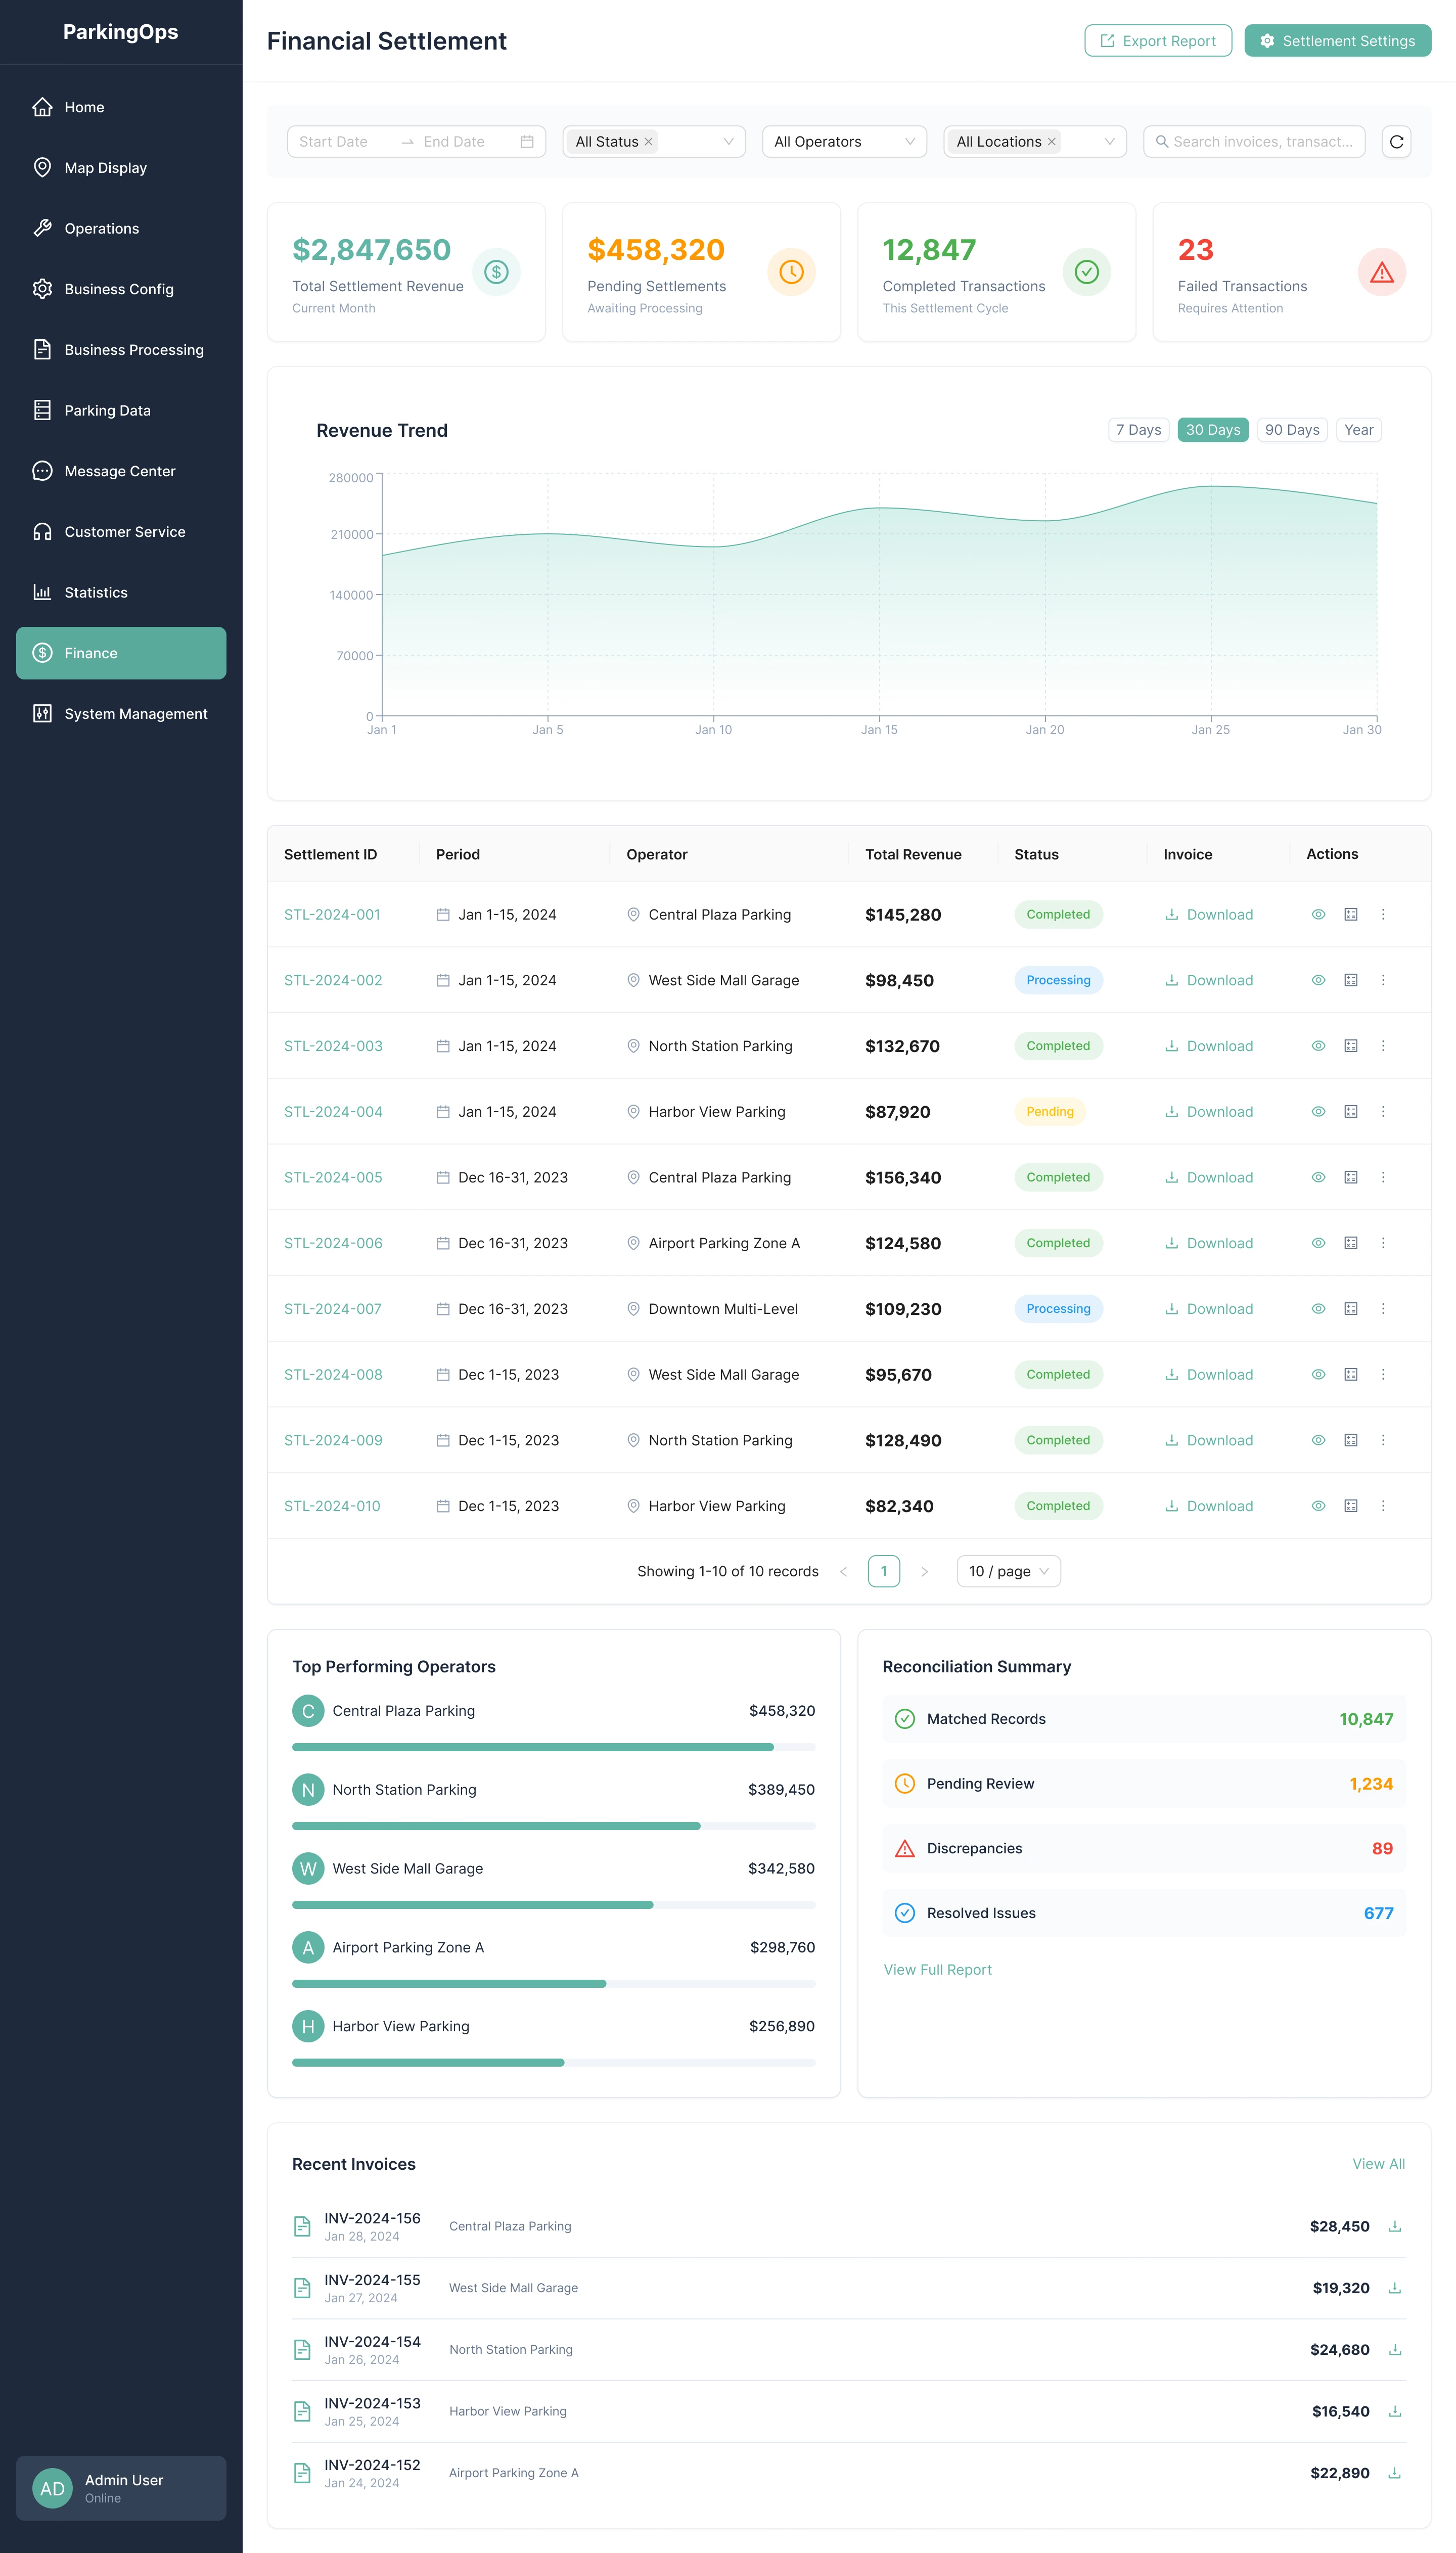1456x2553 pixels.
Task: View the STL-2024-009 row via its eye icon
Action: pos(1318,1440)
